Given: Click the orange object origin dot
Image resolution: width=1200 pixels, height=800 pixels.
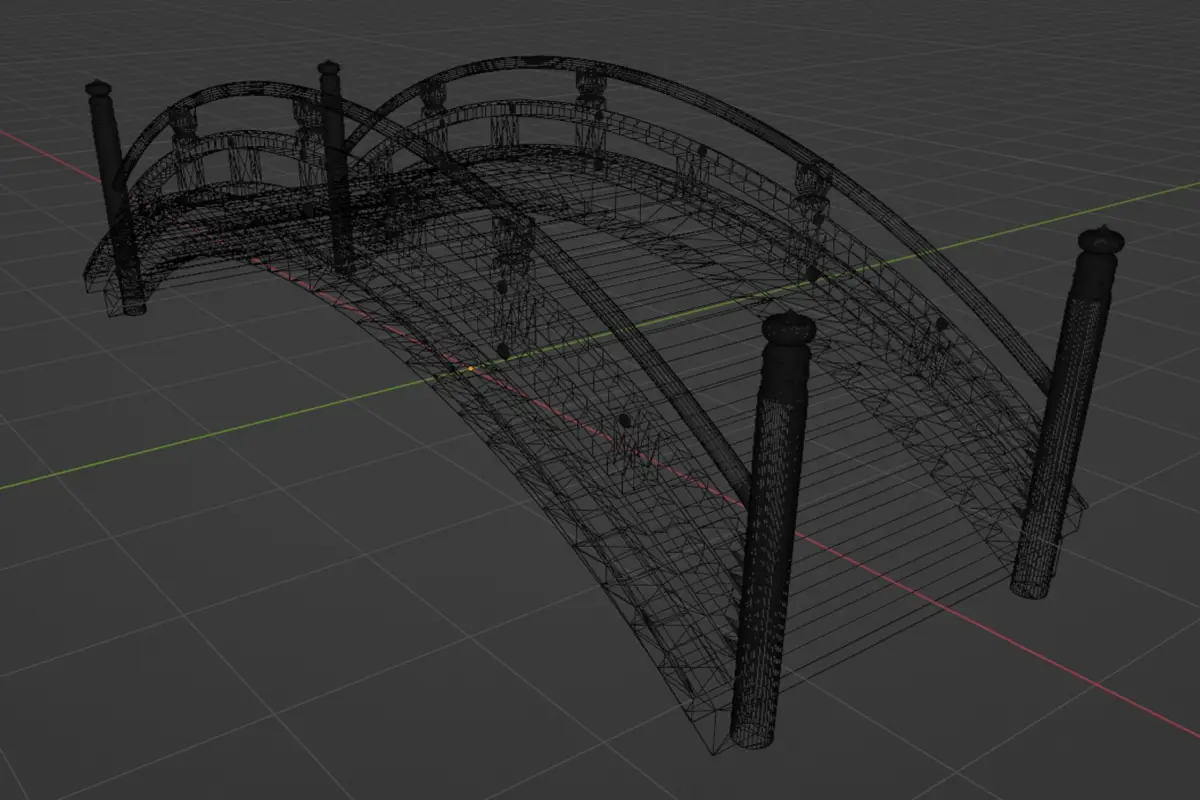Looking at the screenshot, I should coord(471,369).
